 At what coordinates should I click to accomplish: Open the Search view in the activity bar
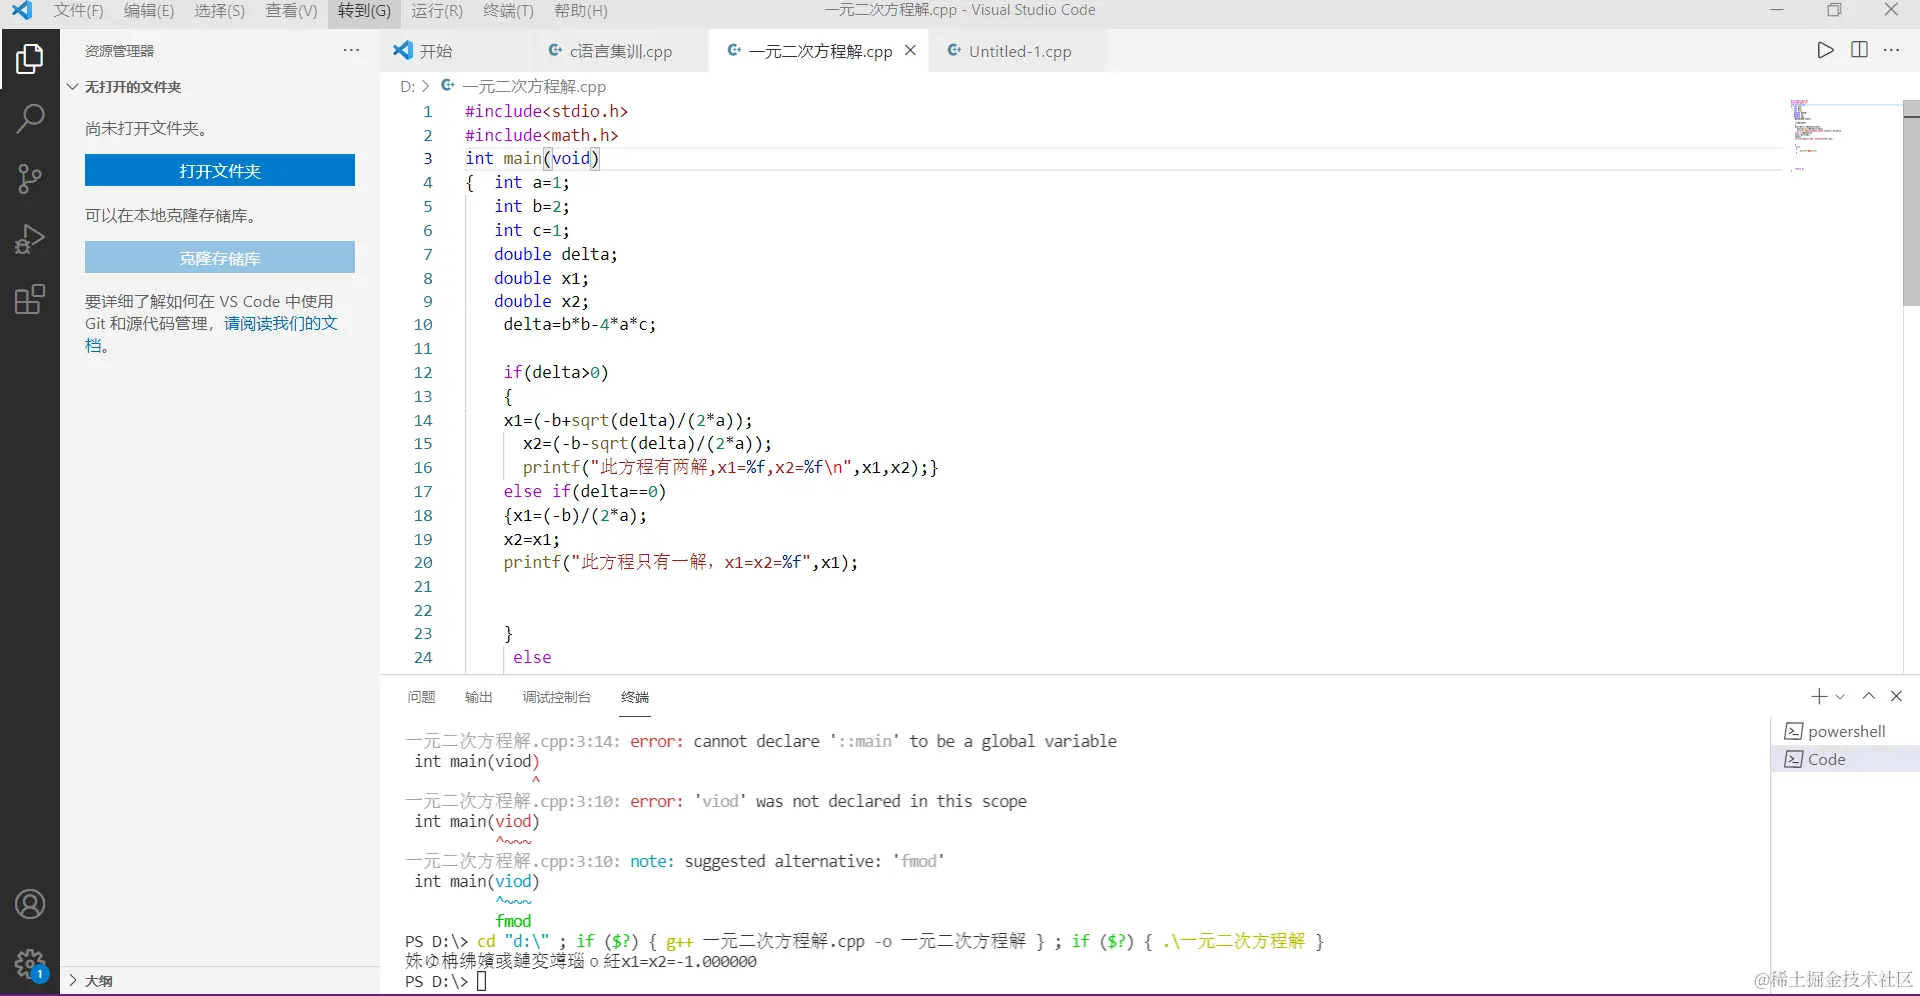30,119
